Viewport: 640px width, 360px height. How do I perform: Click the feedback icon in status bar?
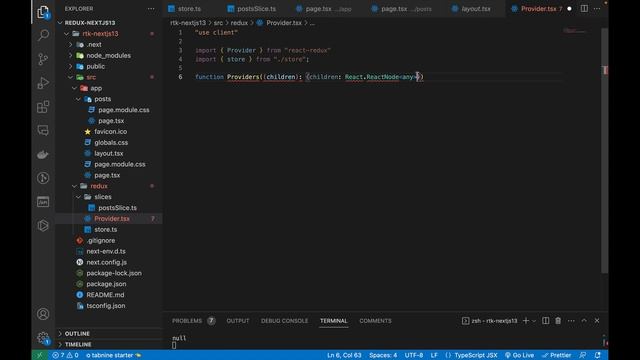coord(583,355)
